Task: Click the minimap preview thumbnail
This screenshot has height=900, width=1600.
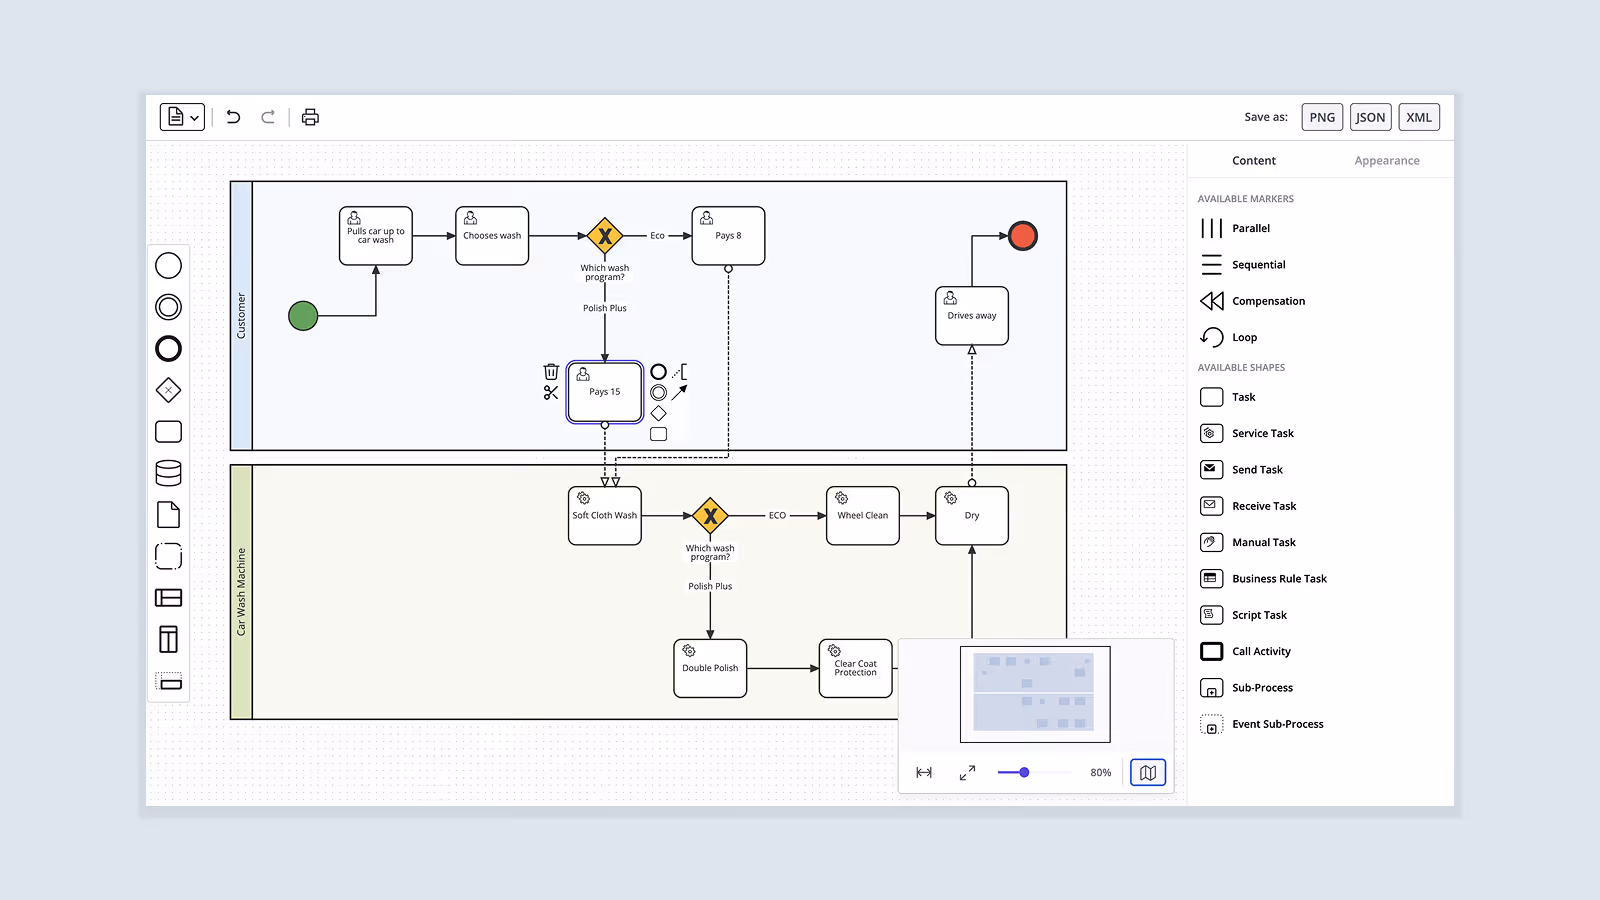Action: [1035, 694]
